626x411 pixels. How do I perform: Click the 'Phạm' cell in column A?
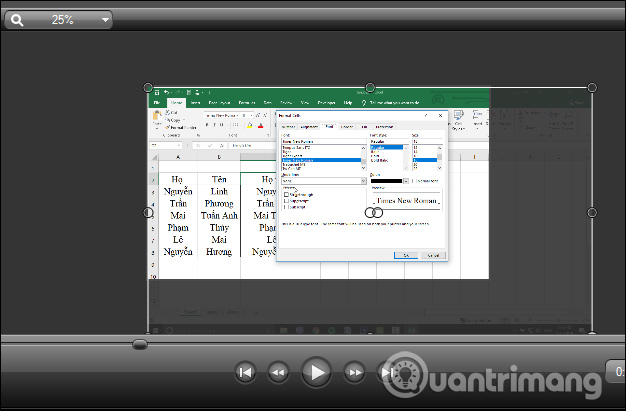point(178,228)
